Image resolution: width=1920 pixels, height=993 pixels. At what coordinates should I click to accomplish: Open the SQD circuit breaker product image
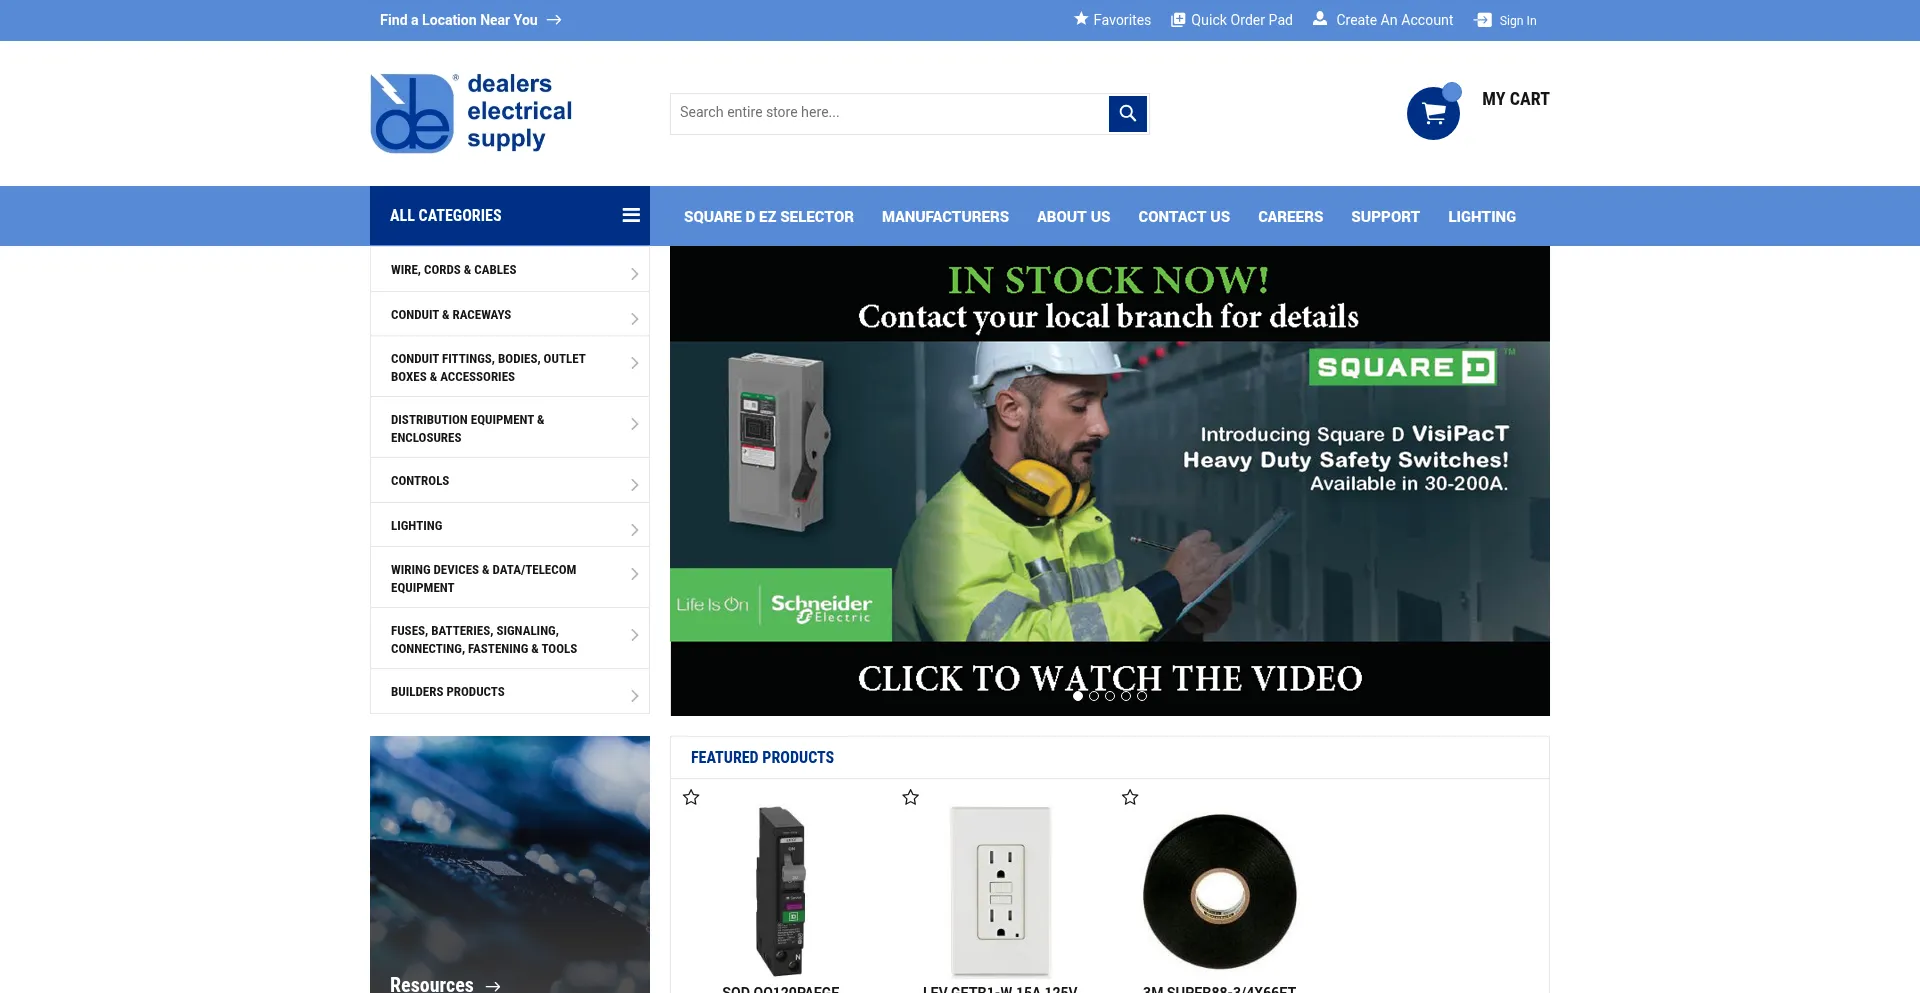pyautogui.click(x=781, y=890)
